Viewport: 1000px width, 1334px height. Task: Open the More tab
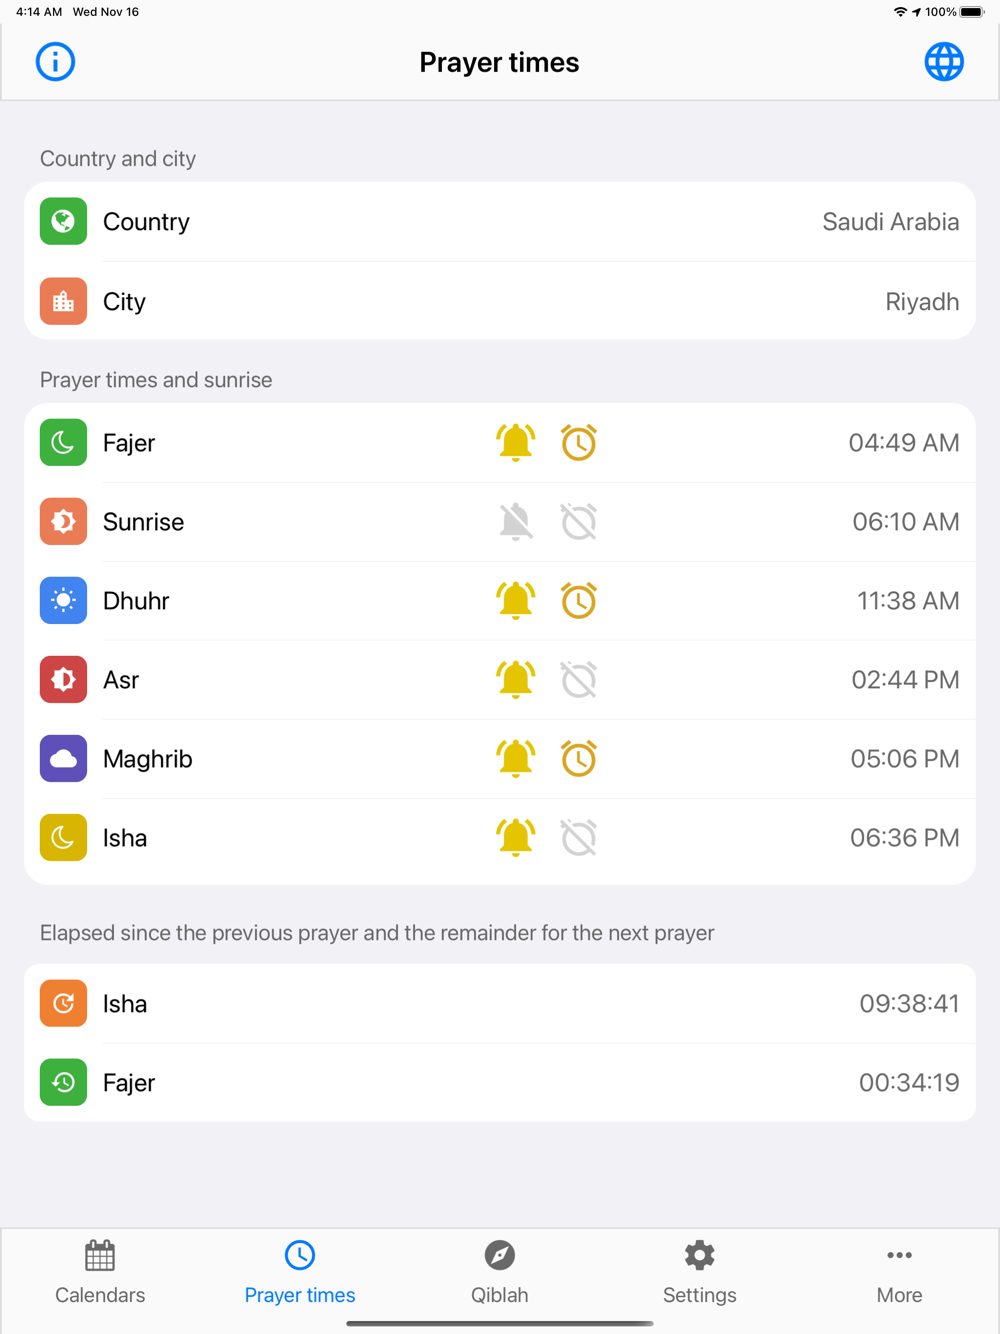click(900, 1273)
